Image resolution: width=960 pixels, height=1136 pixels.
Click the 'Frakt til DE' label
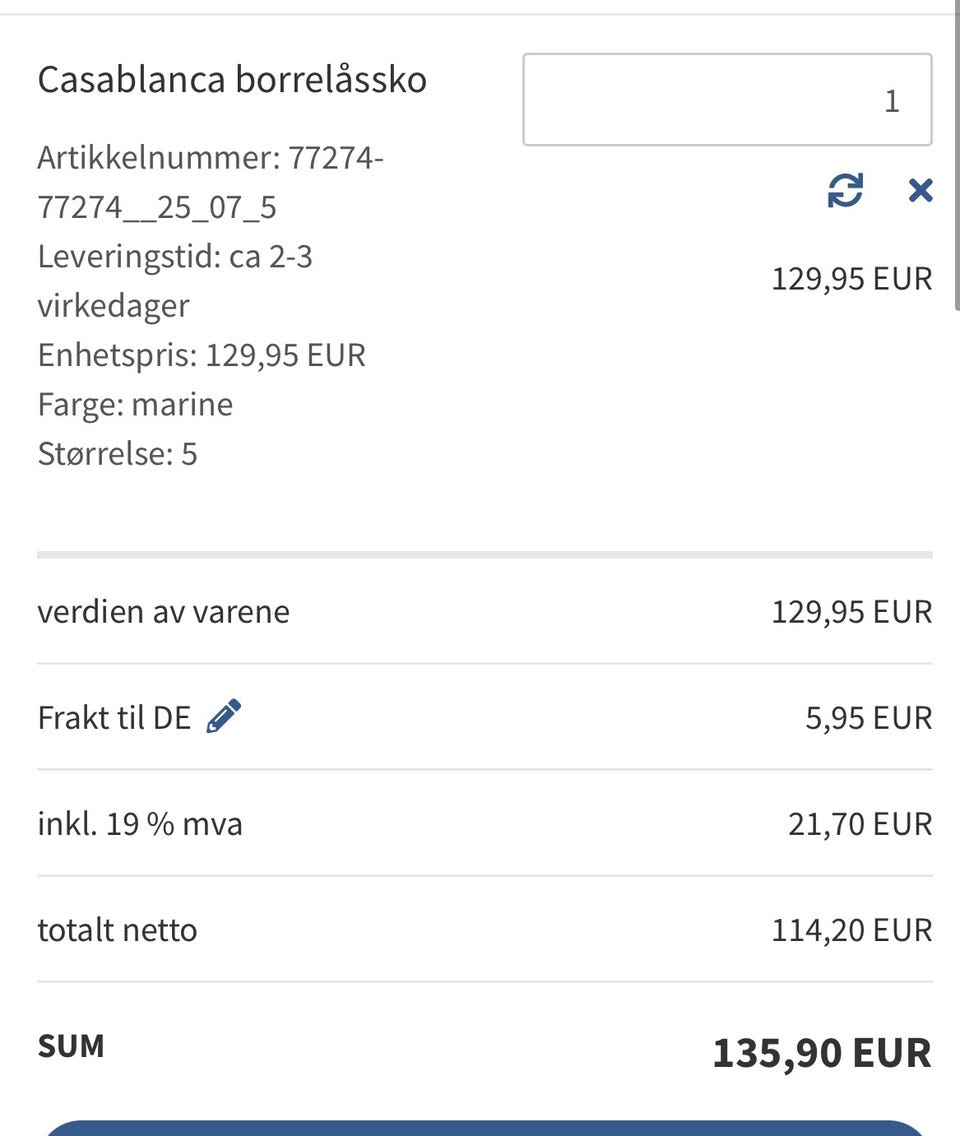click(114, 717)
